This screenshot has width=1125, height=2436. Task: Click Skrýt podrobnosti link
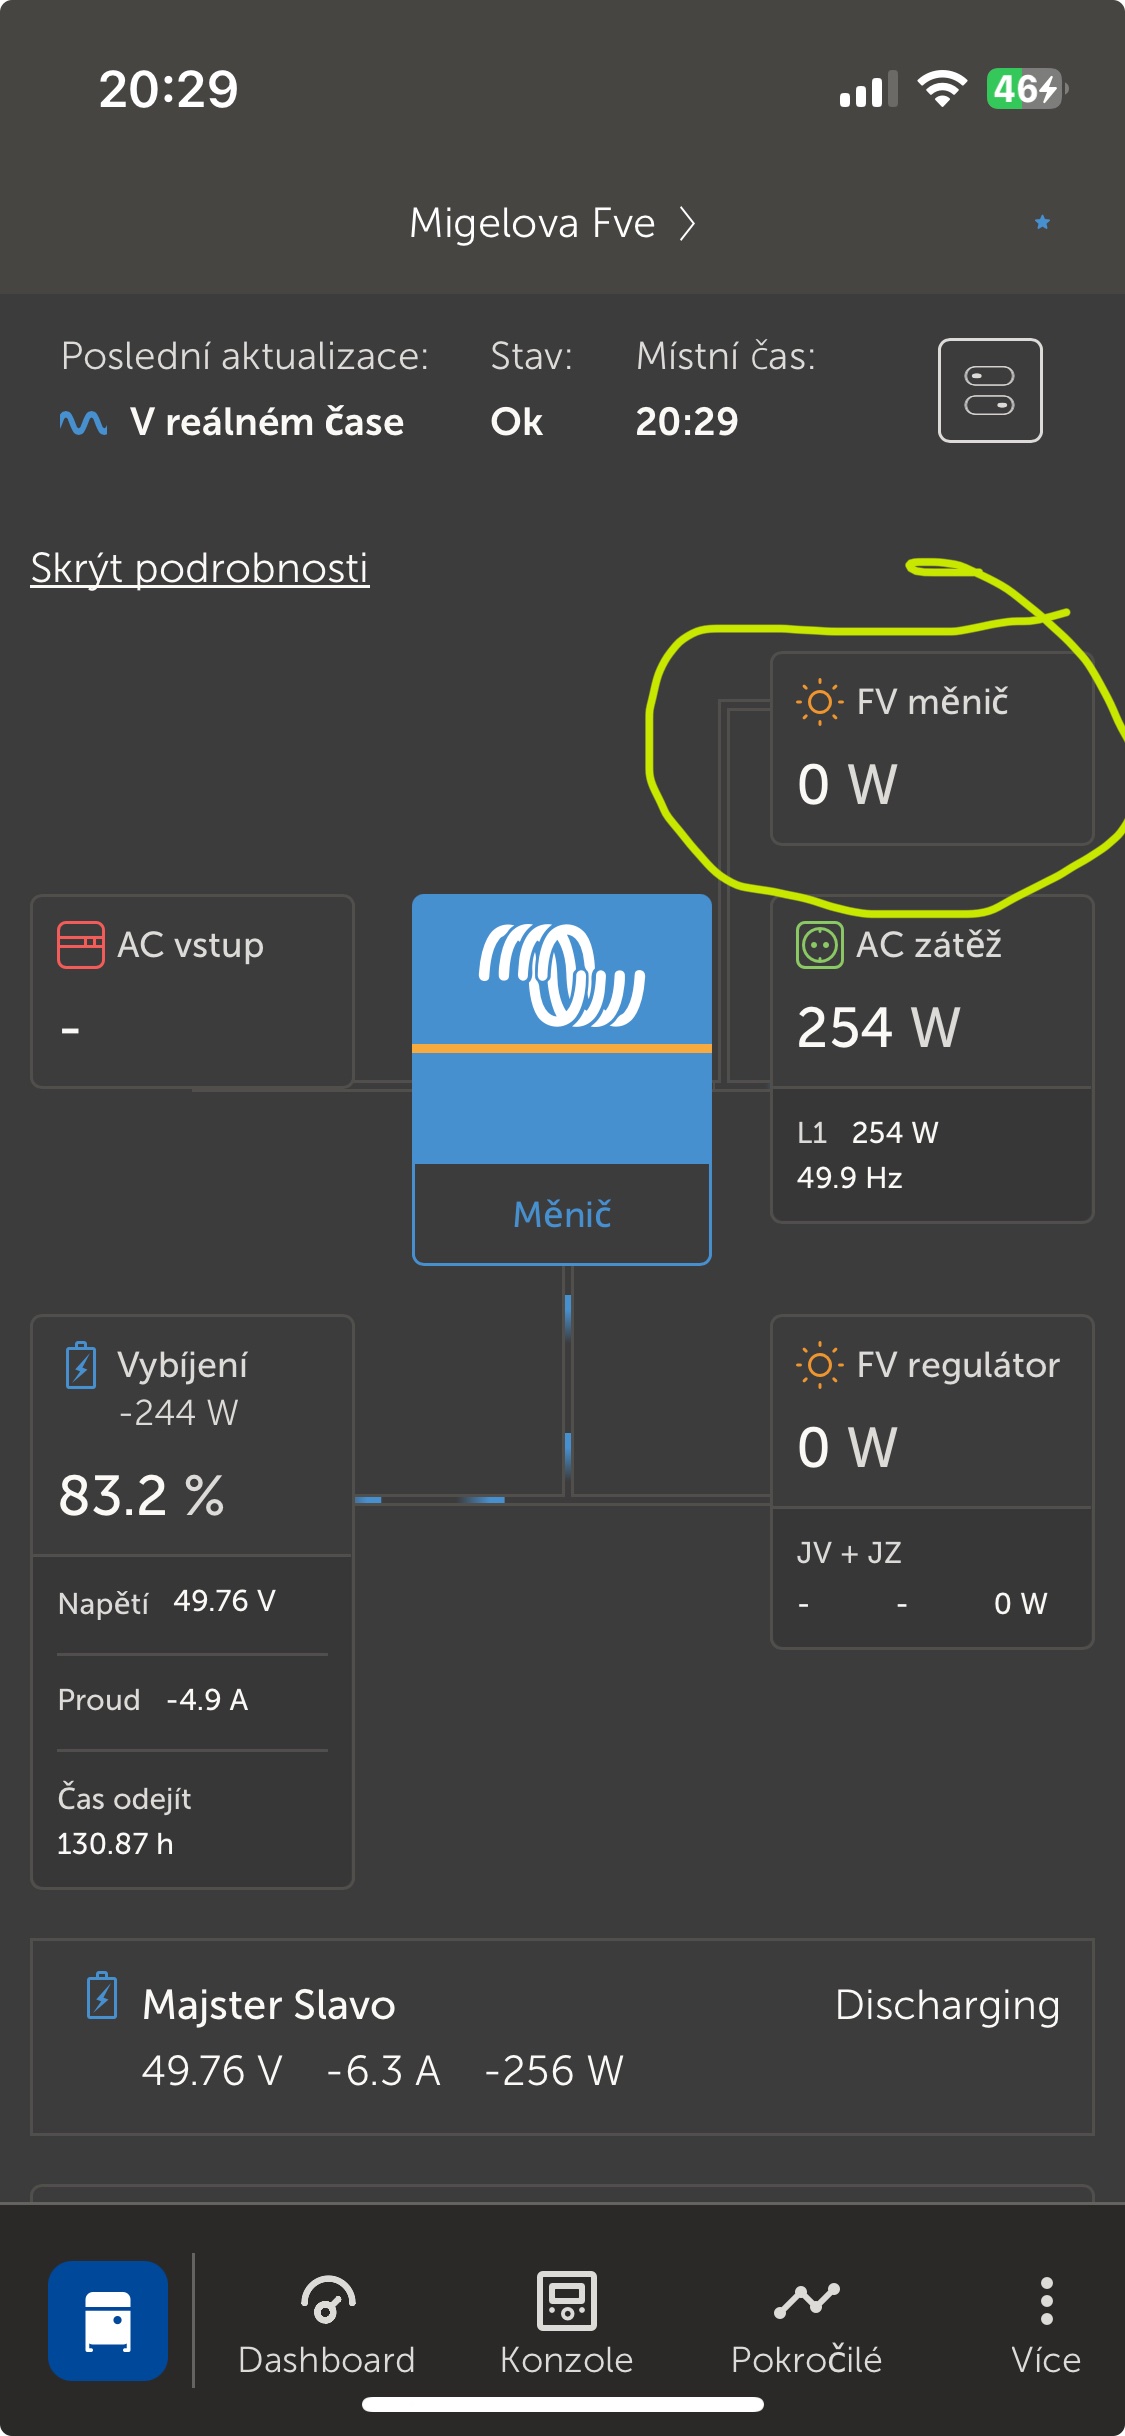[x=200, y=568]
